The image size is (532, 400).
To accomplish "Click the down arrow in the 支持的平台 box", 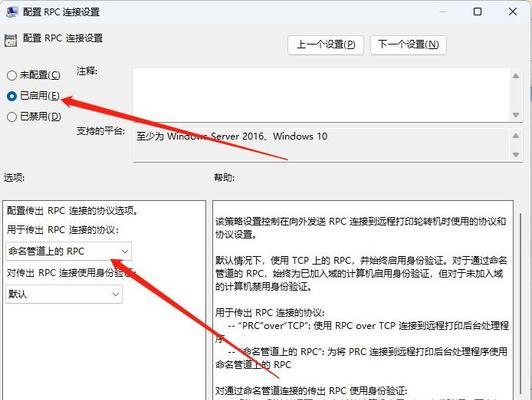I will coord(516,155).
